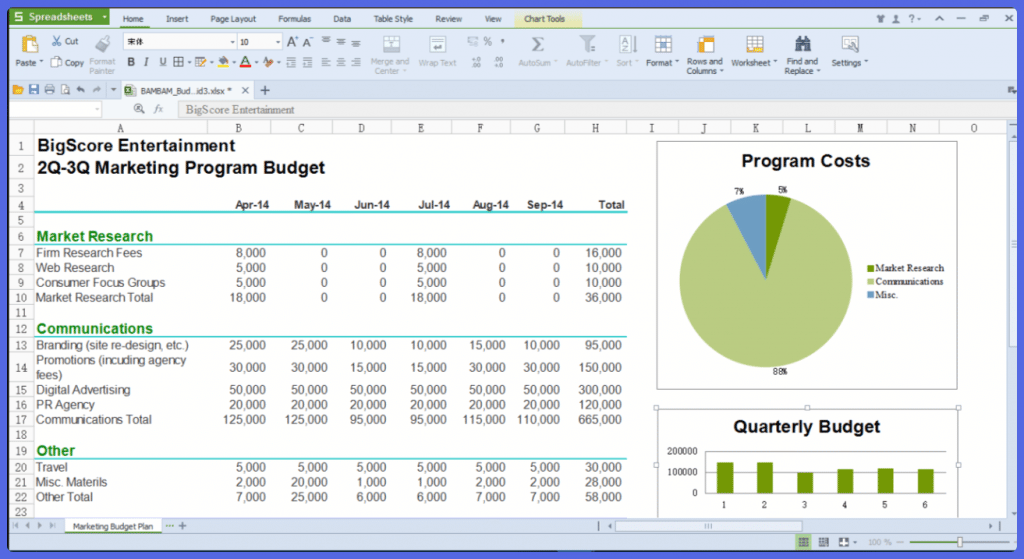Viewport: 1024px width, 559px height.
Task: Click the Settings icon
Action: pos(850,44)
